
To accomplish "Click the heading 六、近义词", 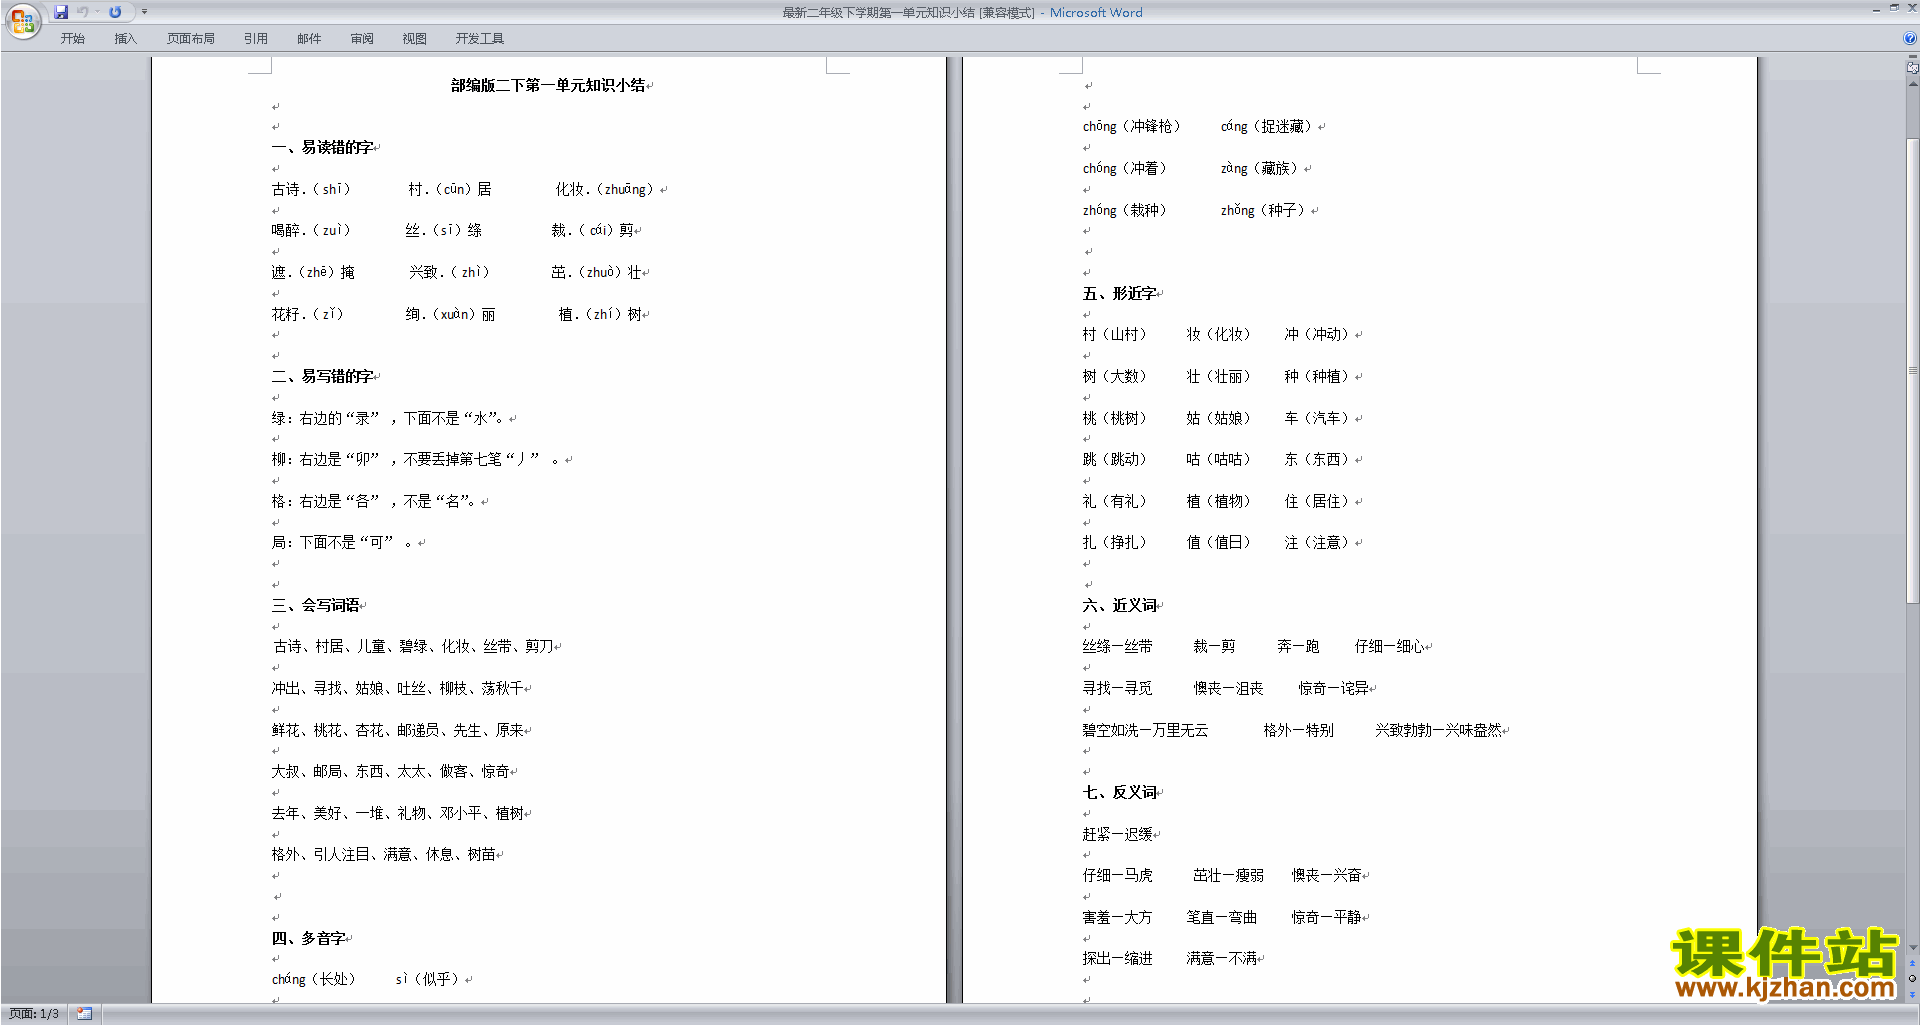I will [1119, 606].
